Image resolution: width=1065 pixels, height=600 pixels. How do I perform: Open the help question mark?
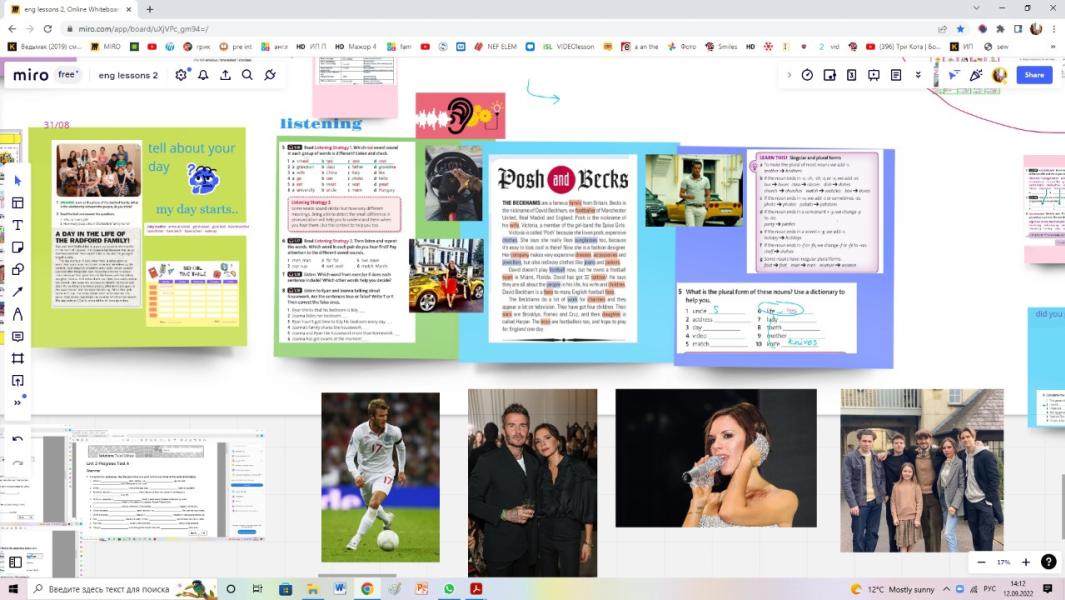click(1049, 562)
